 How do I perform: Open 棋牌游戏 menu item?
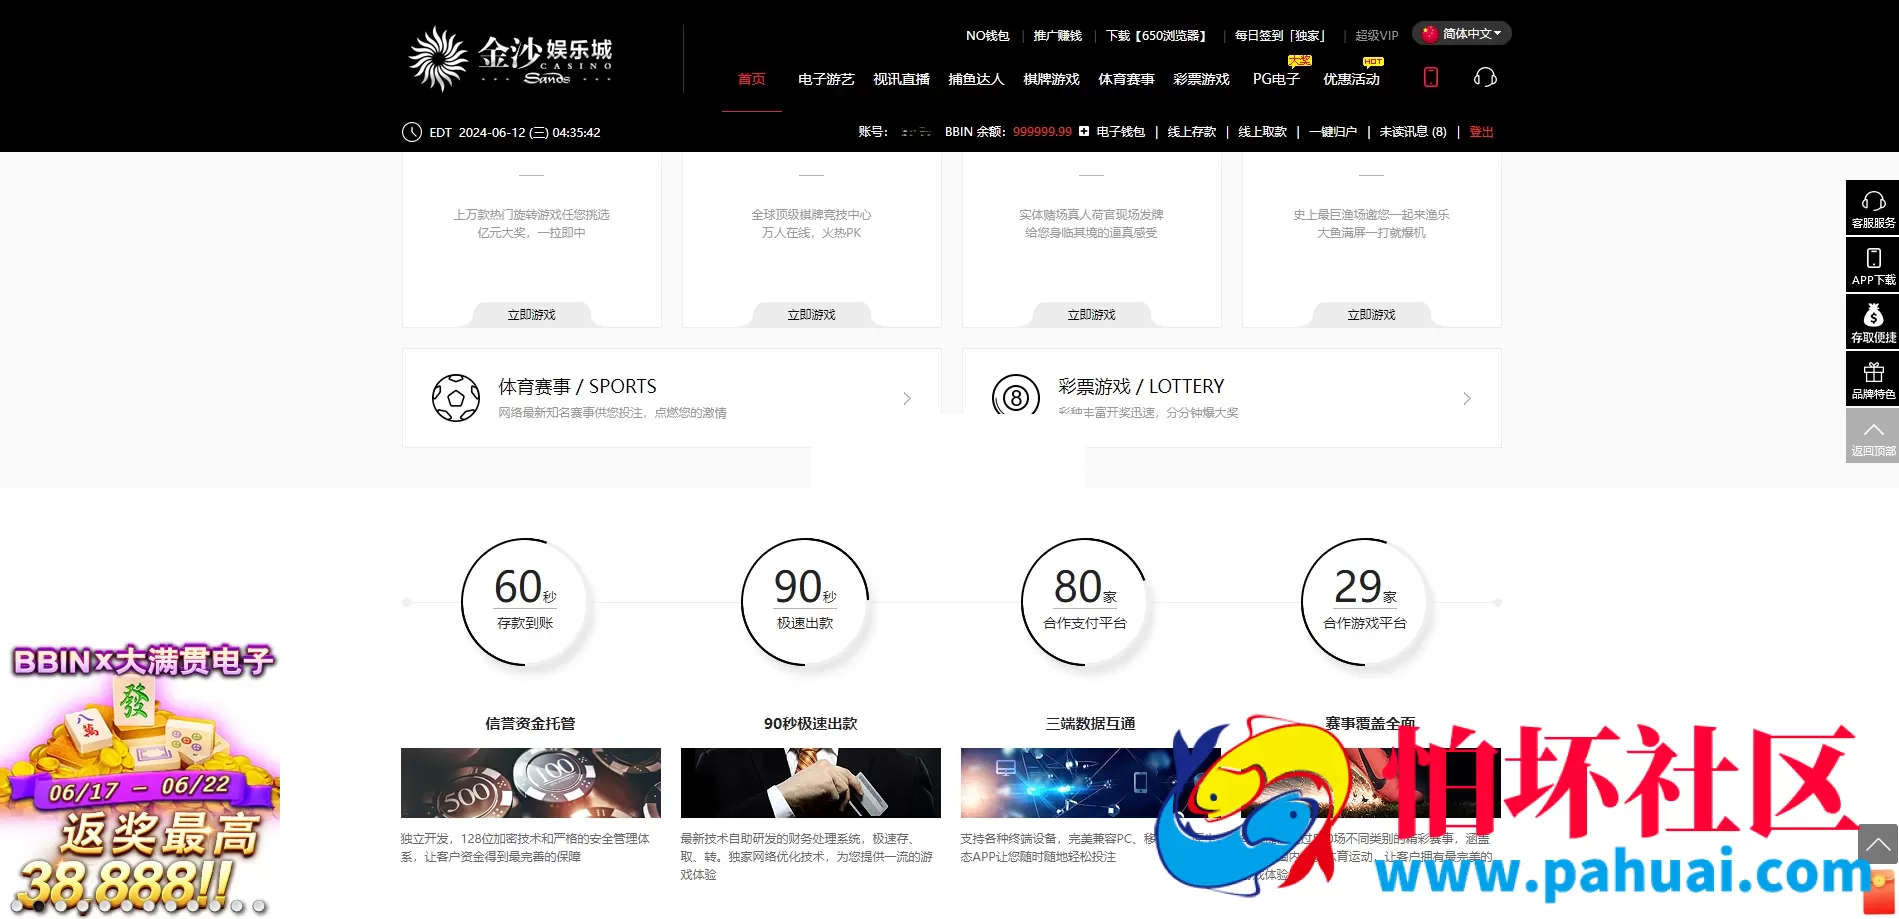1051,79
